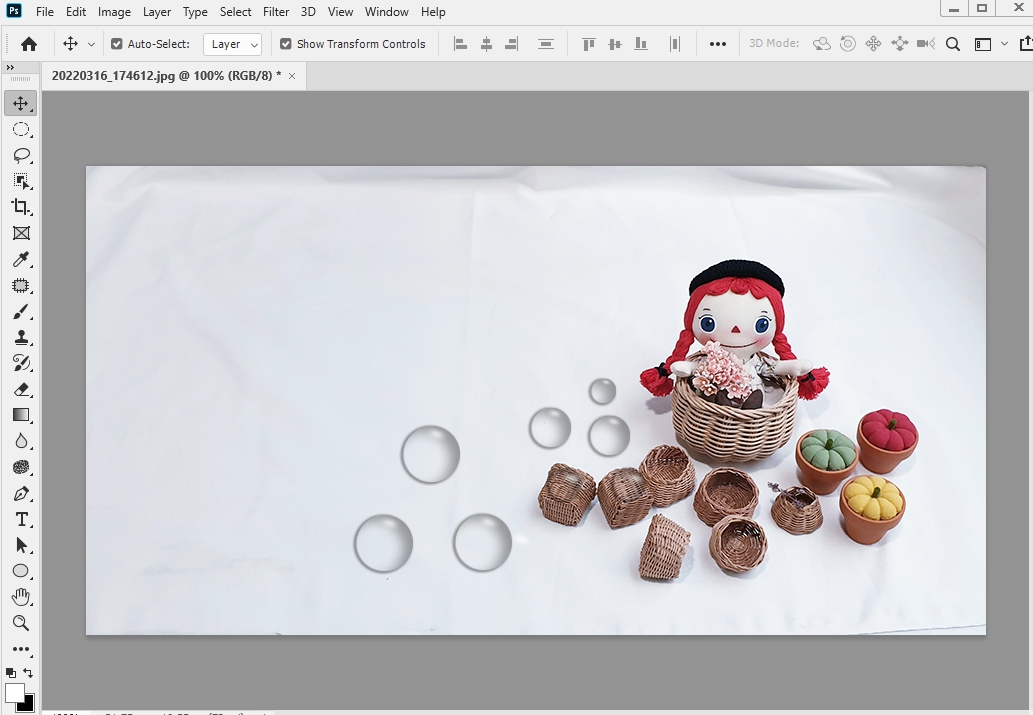Expand the Move tool preset picker arrow

click(x=92, y=45)
